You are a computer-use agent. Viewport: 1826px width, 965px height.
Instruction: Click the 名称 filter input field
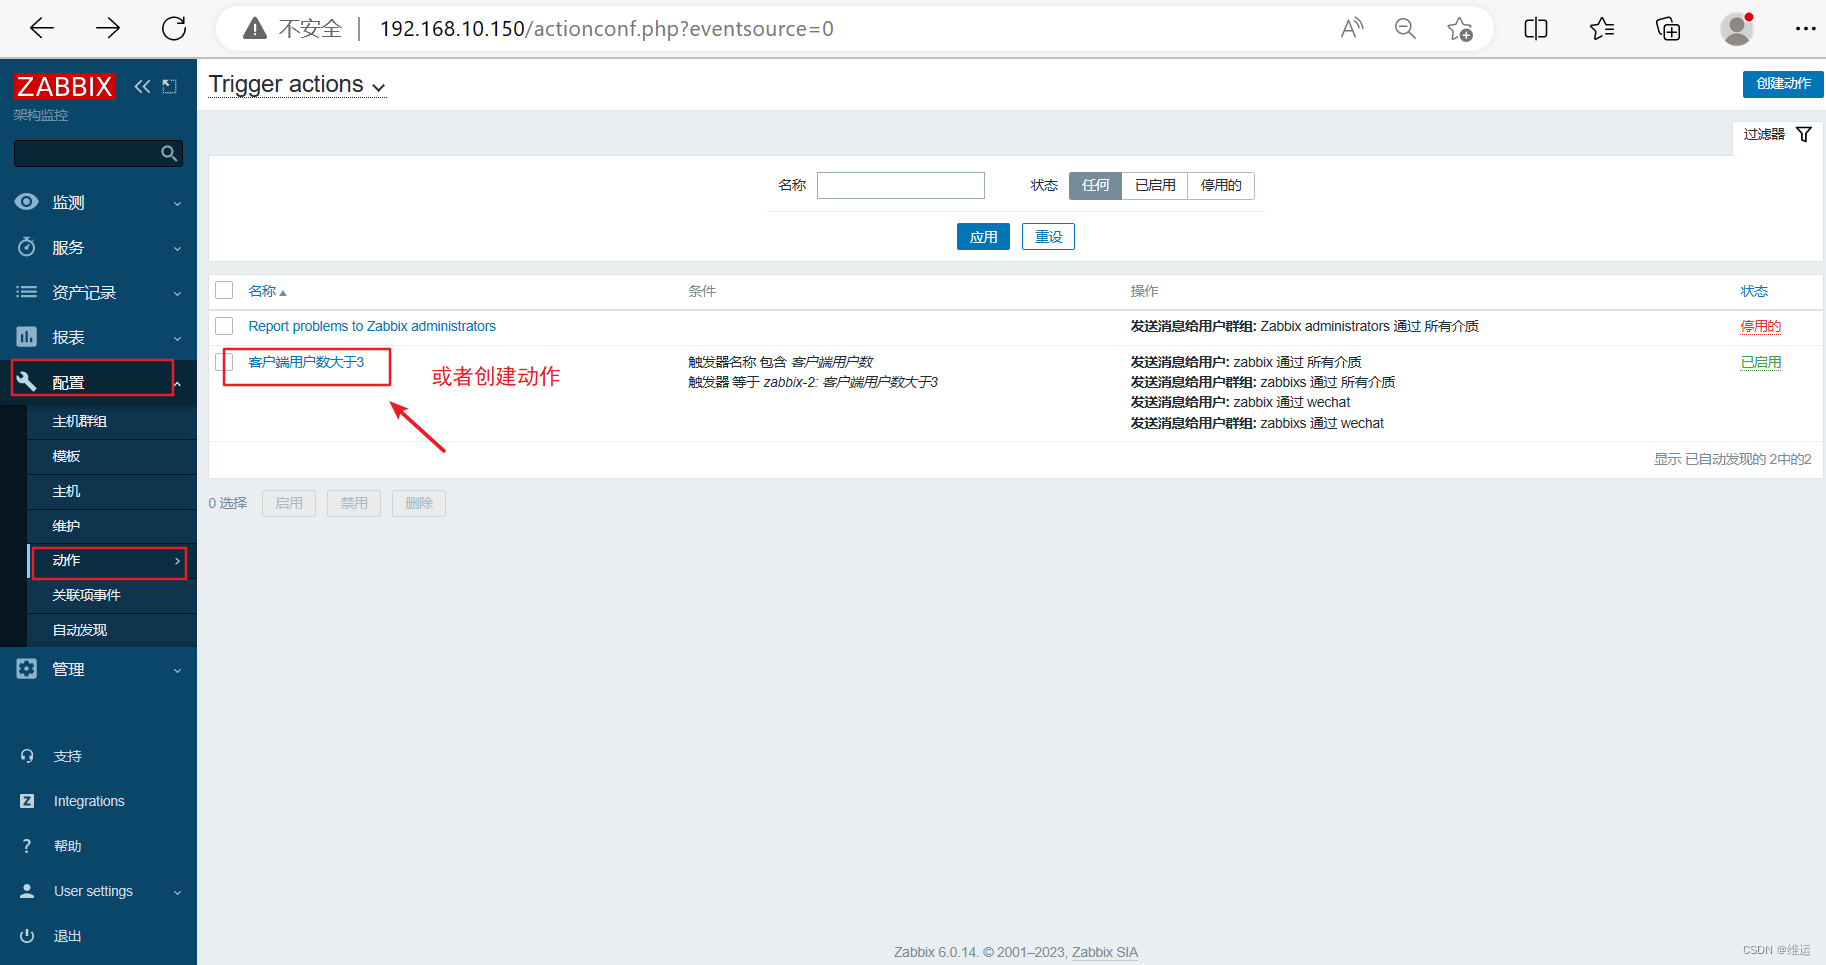tap(901, 185)
